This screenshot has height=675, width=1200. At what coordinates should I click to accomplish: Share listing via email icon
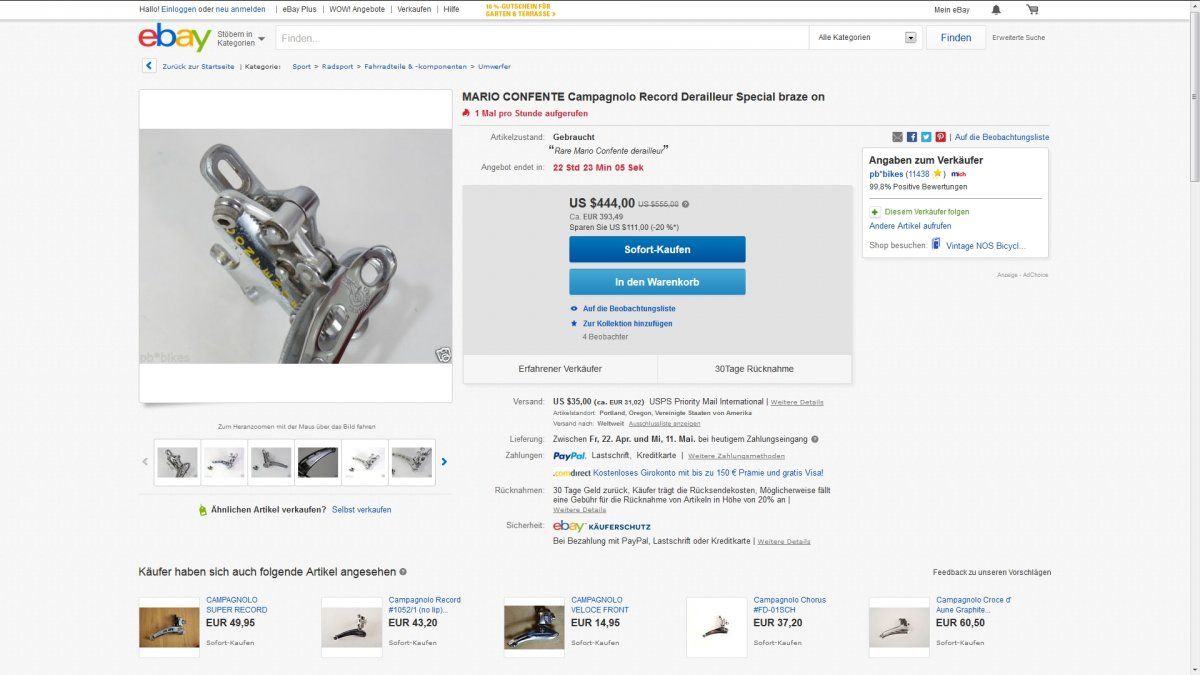click(897, 137)
